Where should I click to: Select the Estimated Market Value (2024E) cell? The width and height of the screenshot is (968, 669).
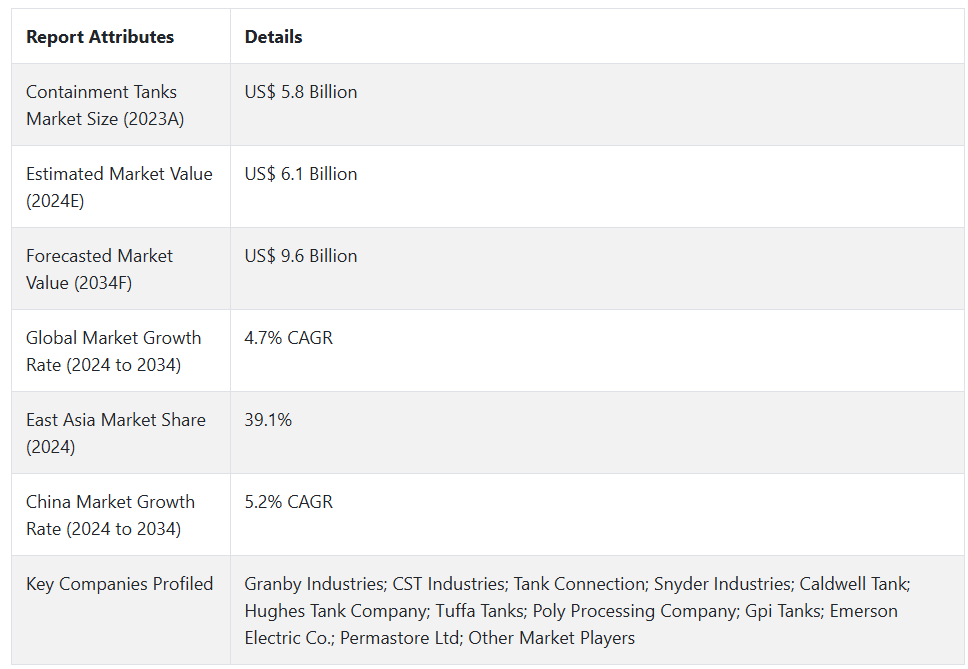(119, 187)
